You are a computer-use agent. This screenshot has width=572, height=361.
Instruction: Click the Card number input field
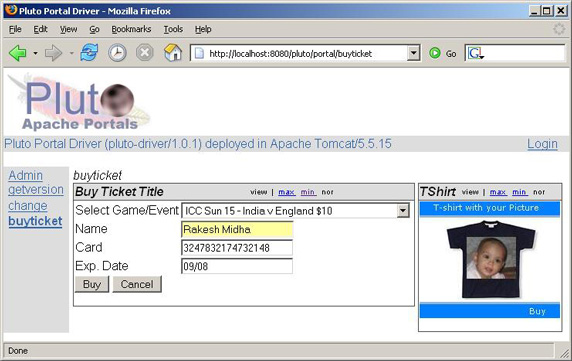237,248
